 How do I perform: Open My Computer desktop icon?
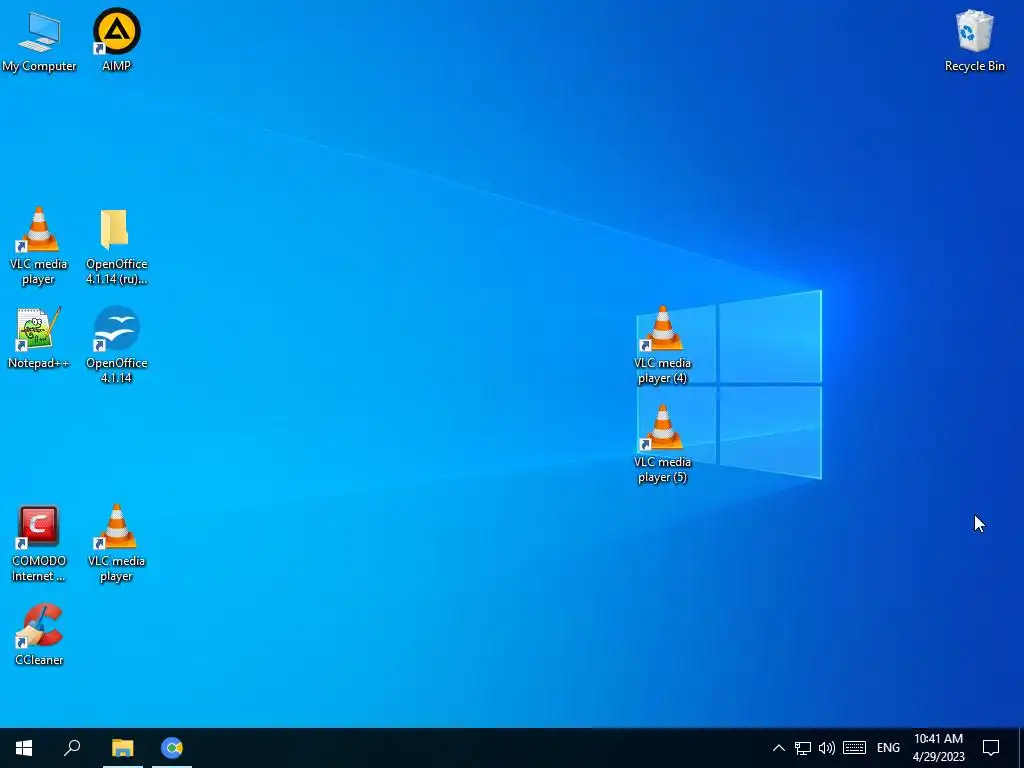tap(39, 40)
